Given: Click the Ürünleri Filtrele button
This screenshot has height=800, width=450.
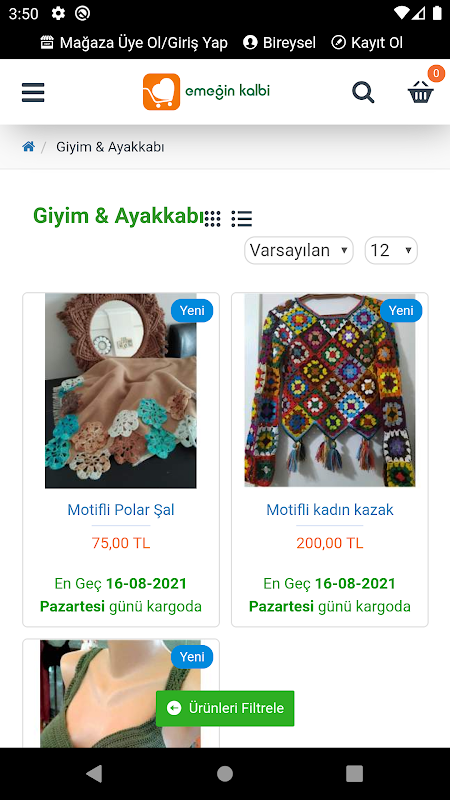Looking at the screenshot, I should pos(225,708).
